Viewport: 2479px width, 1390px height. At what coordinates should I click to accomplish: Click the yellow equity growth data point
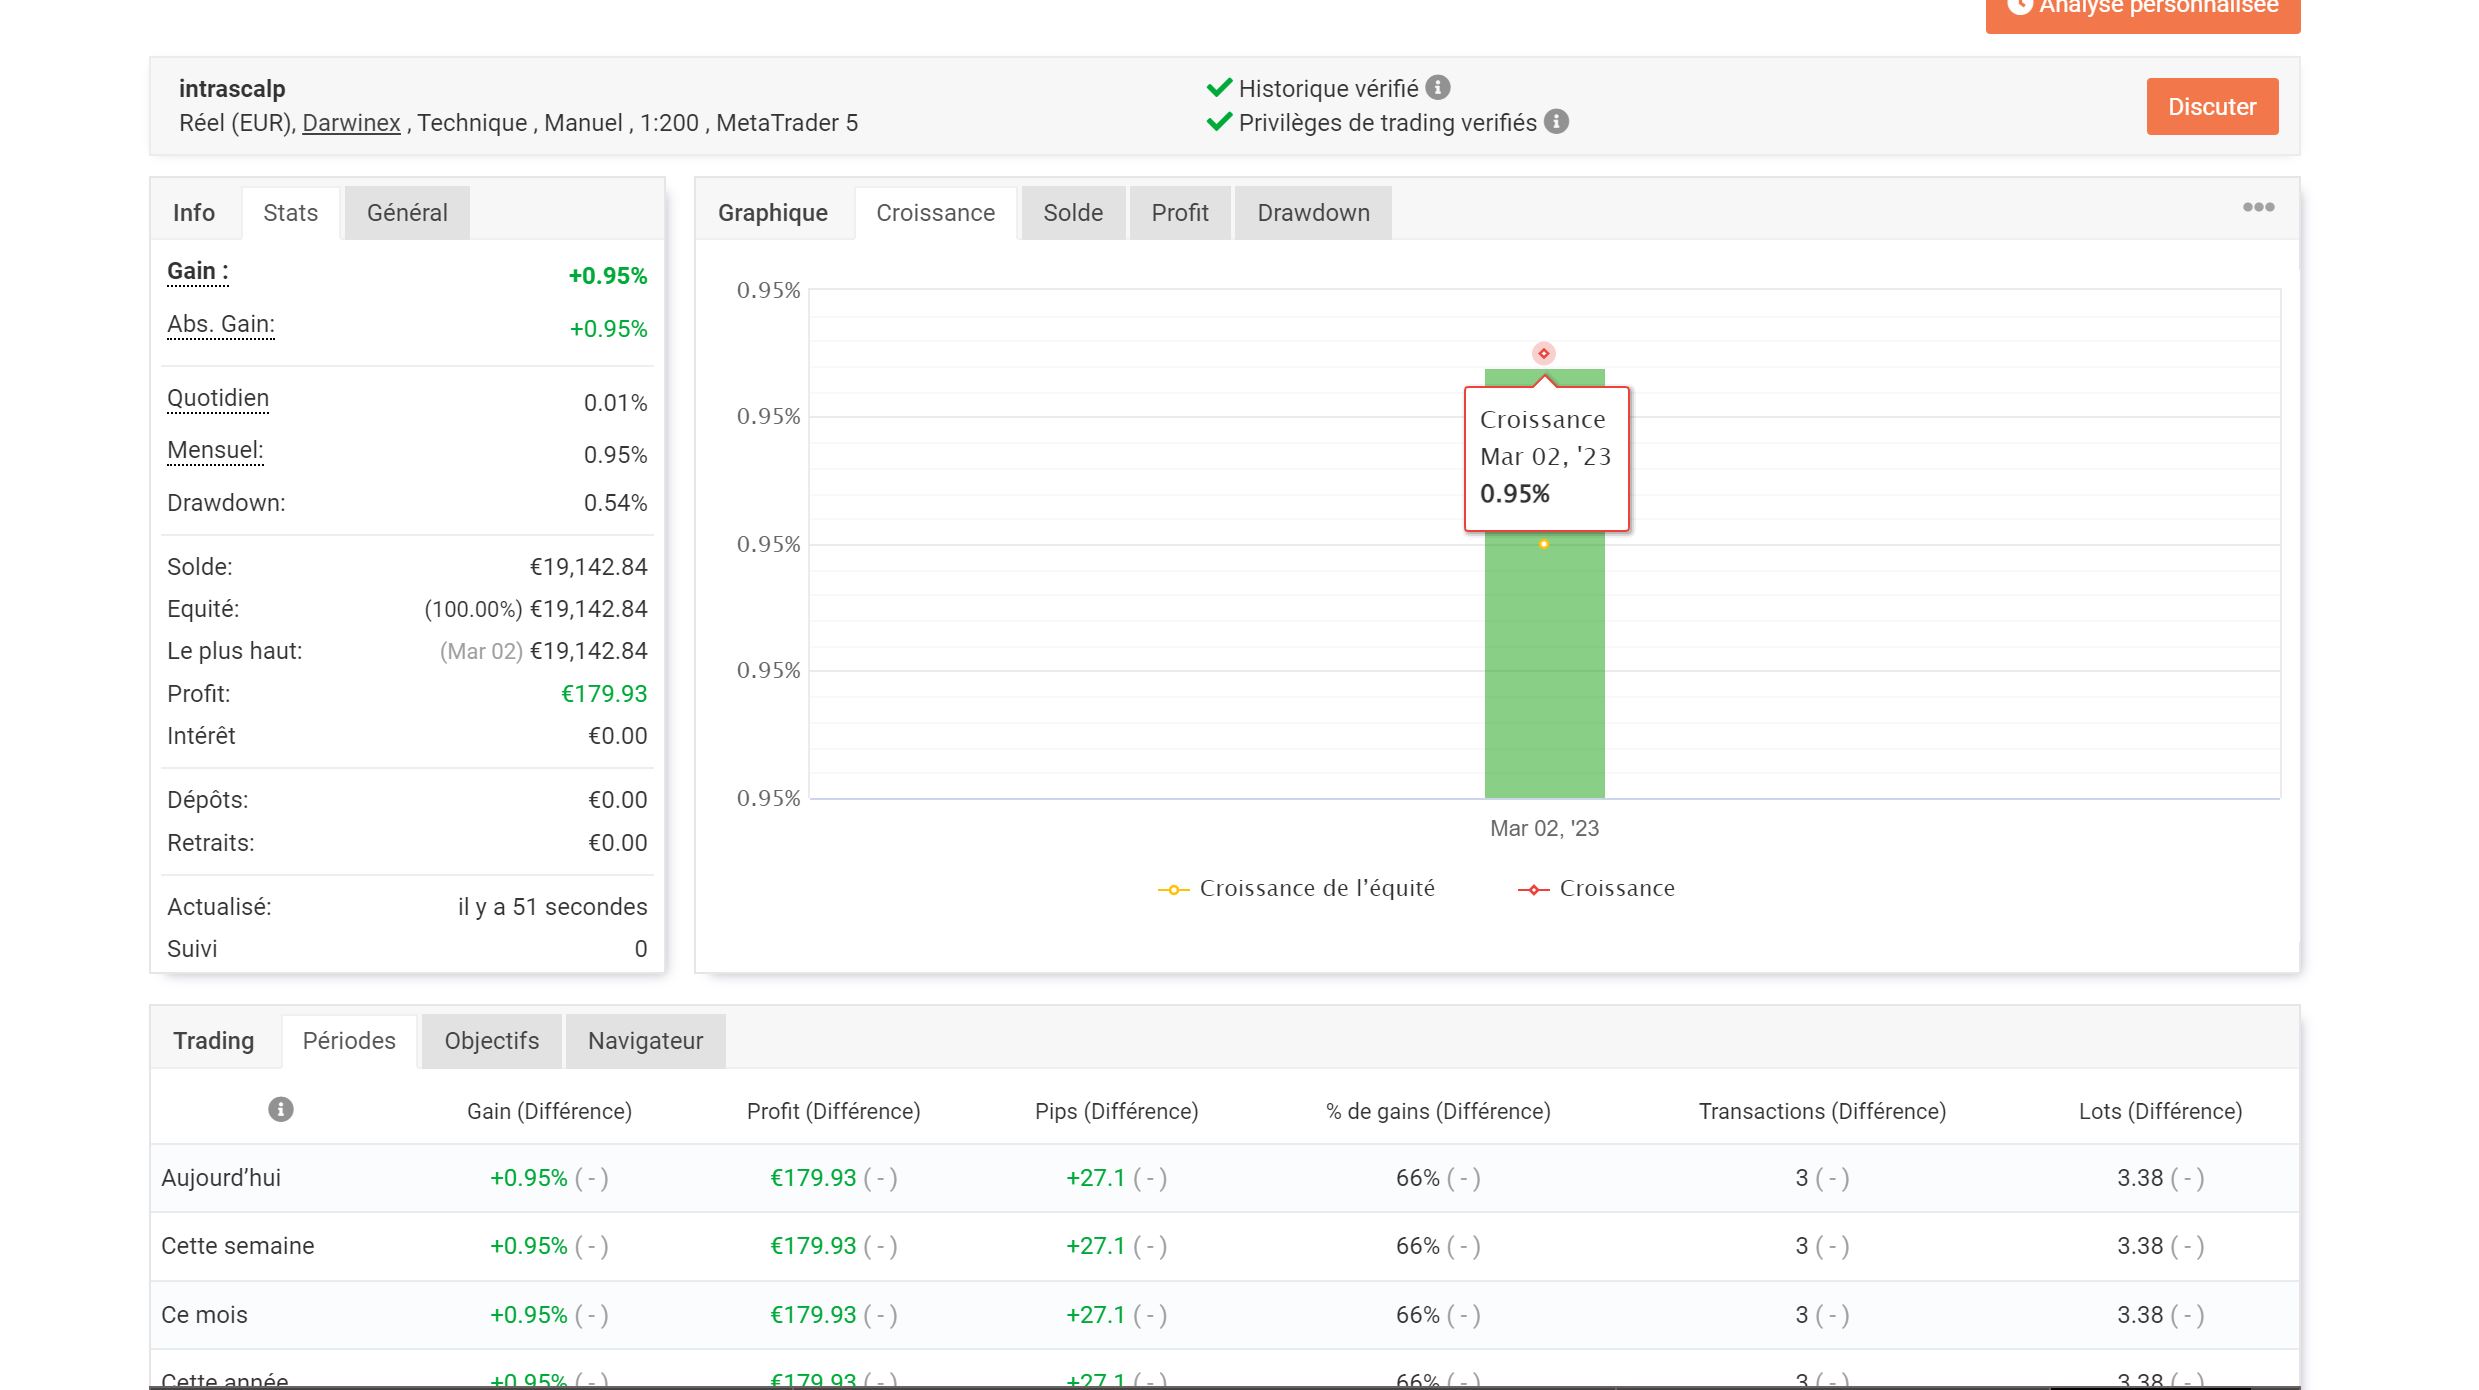pos(1544,545)
